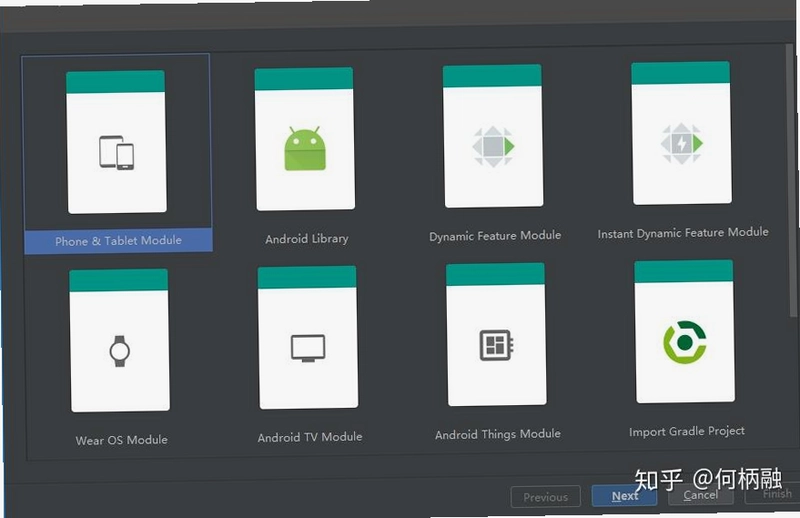Click the Android TV Module label
The image size is (800, 518).
(310, 437)
